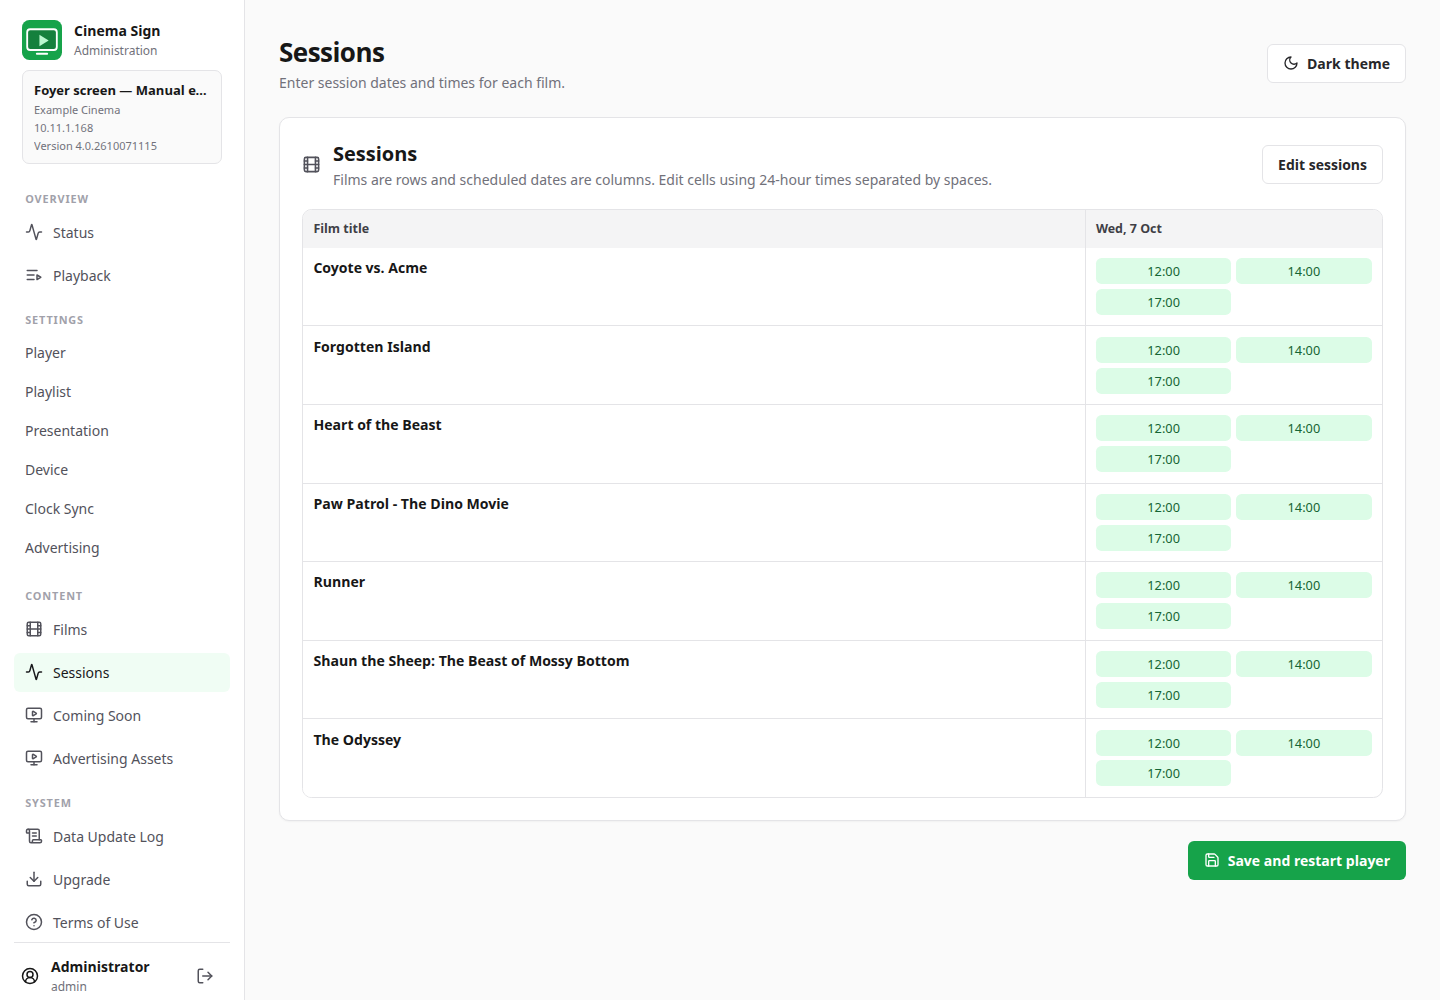Navigate to Advertising settings
The image size is (1440, 1000).
pos(122,548)
